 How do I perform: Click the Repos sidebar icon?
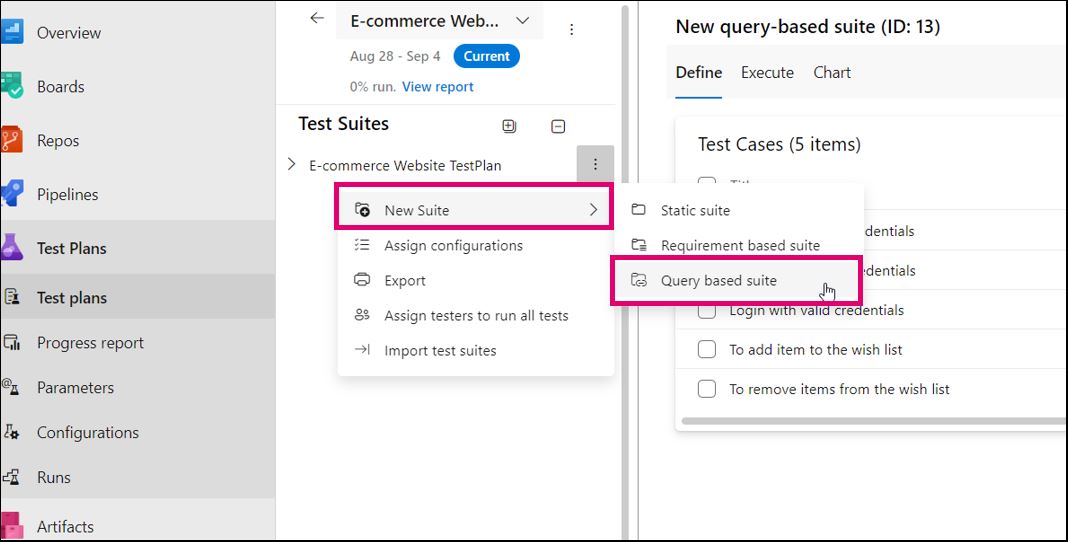[x=12, y=141]
